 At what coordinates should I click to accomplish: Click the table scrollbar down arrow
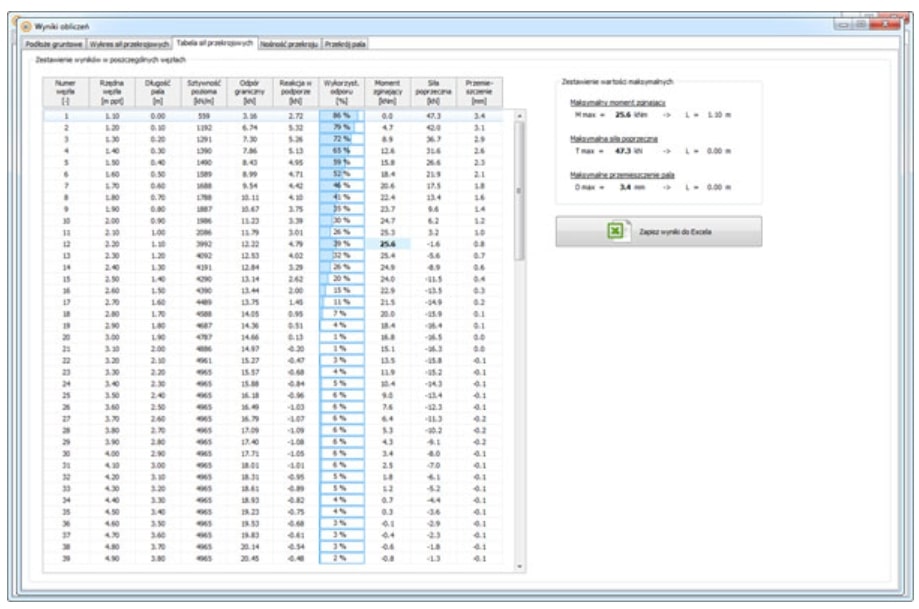[x=518, y=565]
